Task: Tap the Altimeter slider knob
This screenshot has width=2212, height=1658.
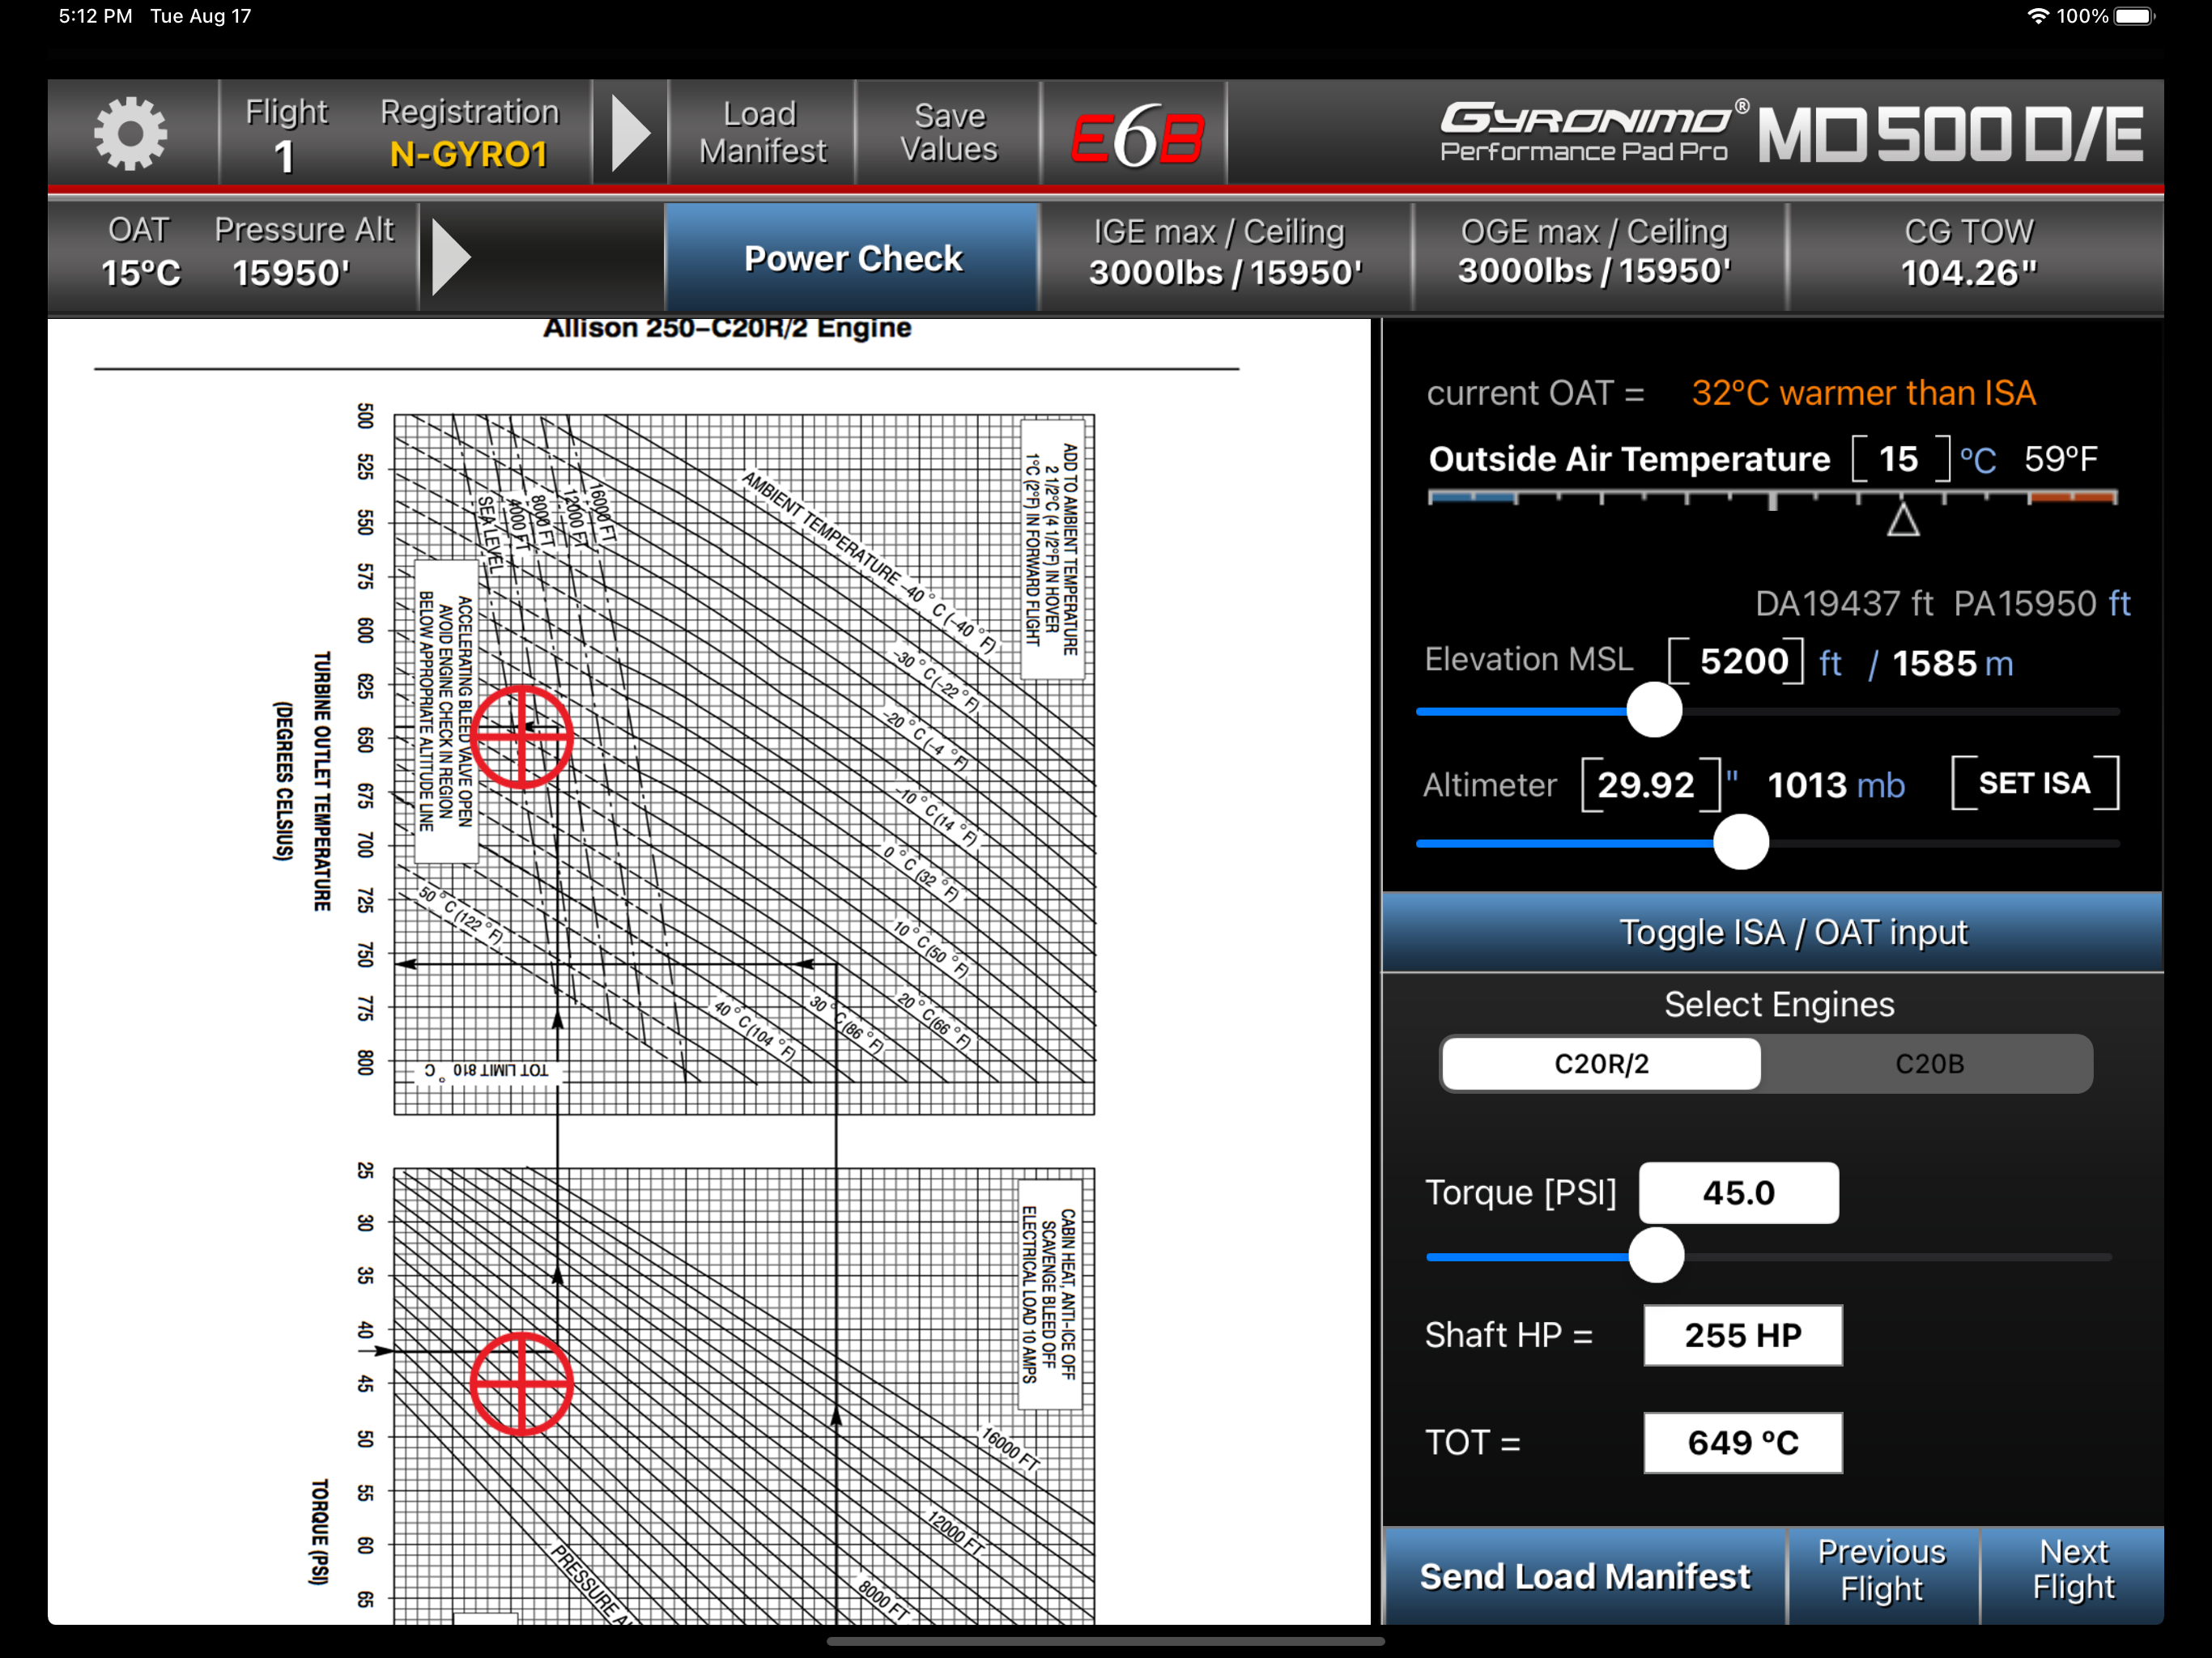Action: tap(1741, 842)
